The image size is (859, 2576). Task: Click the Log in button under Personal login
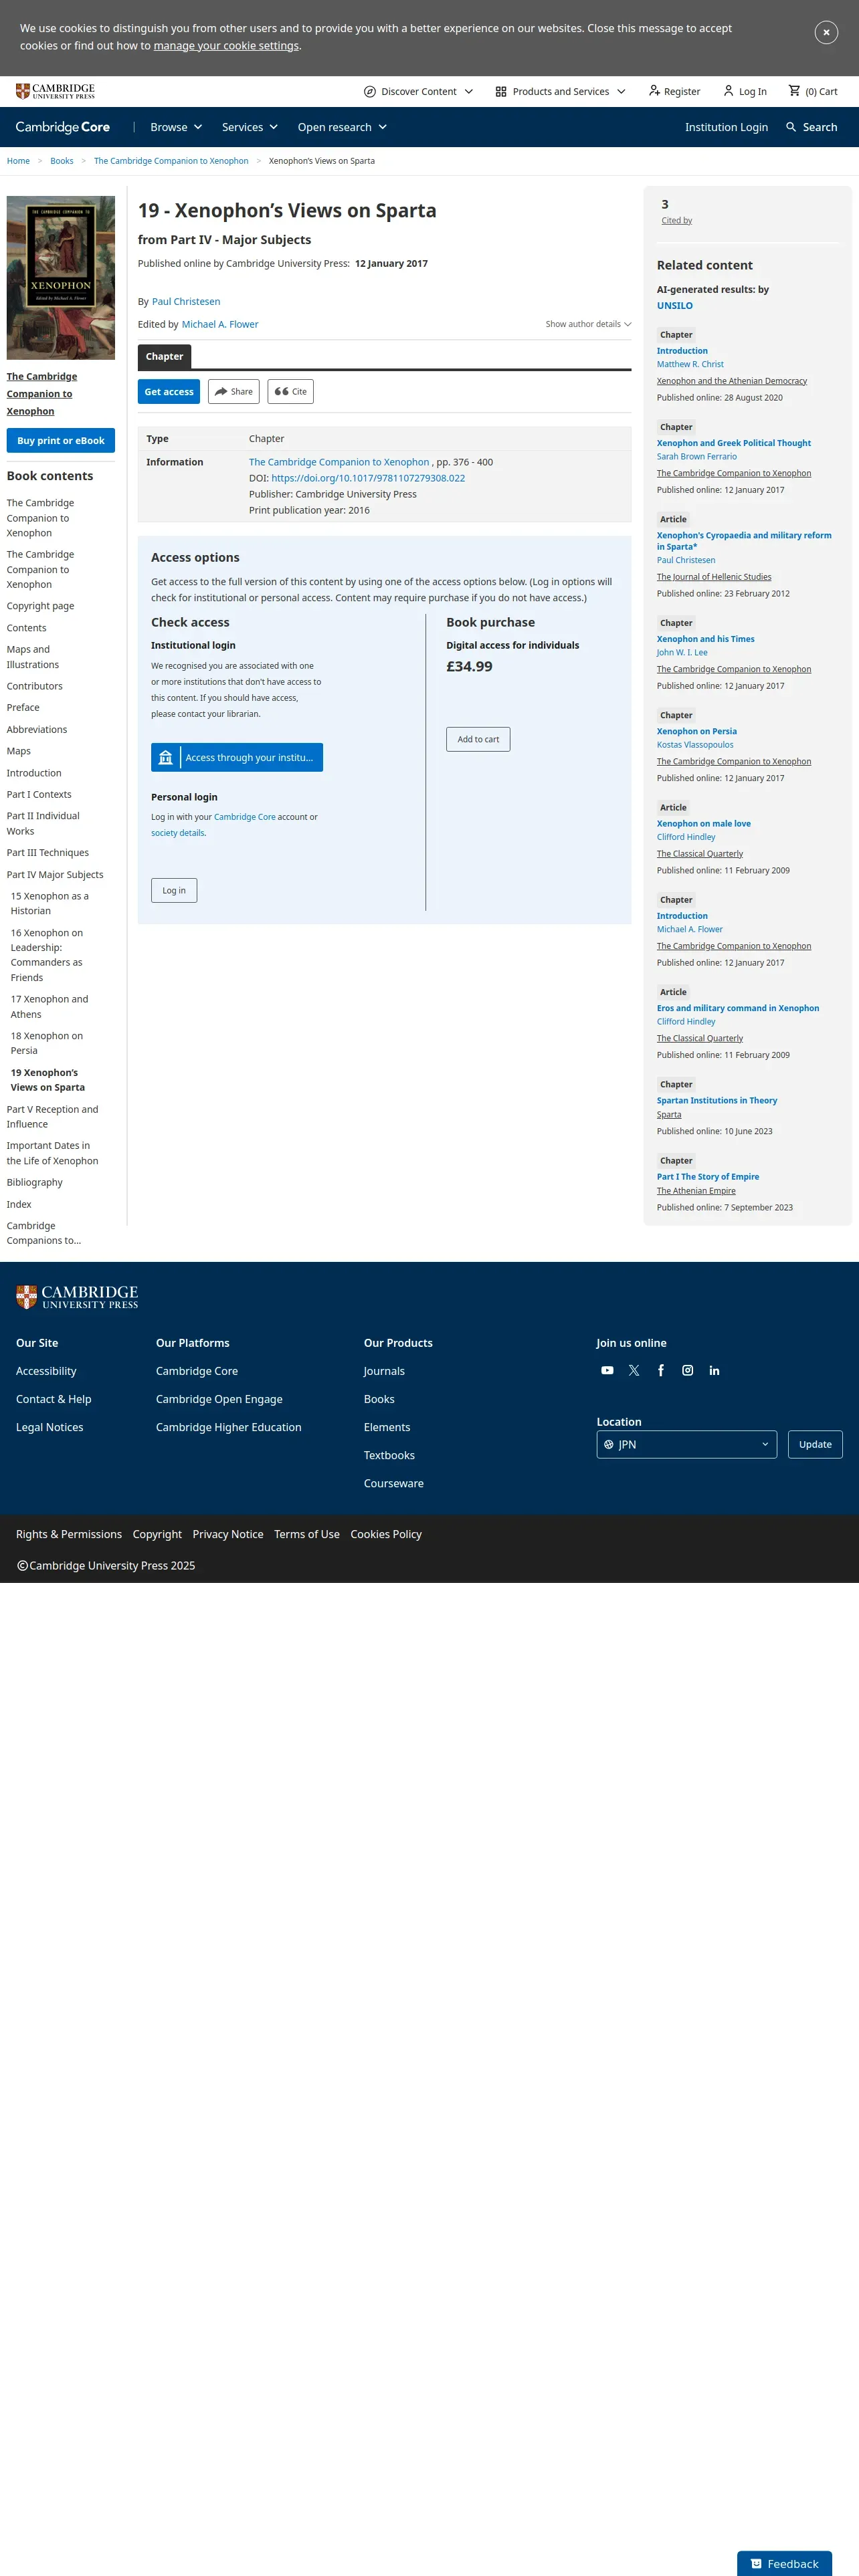pos(174,890)
